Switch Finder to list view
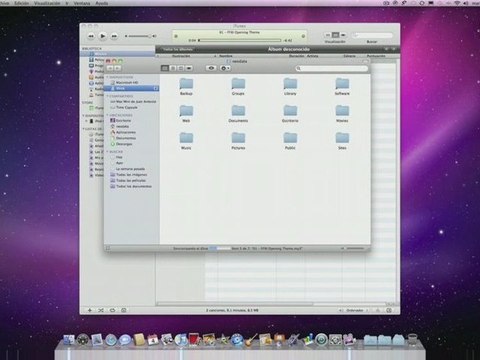 pos(173,68)
